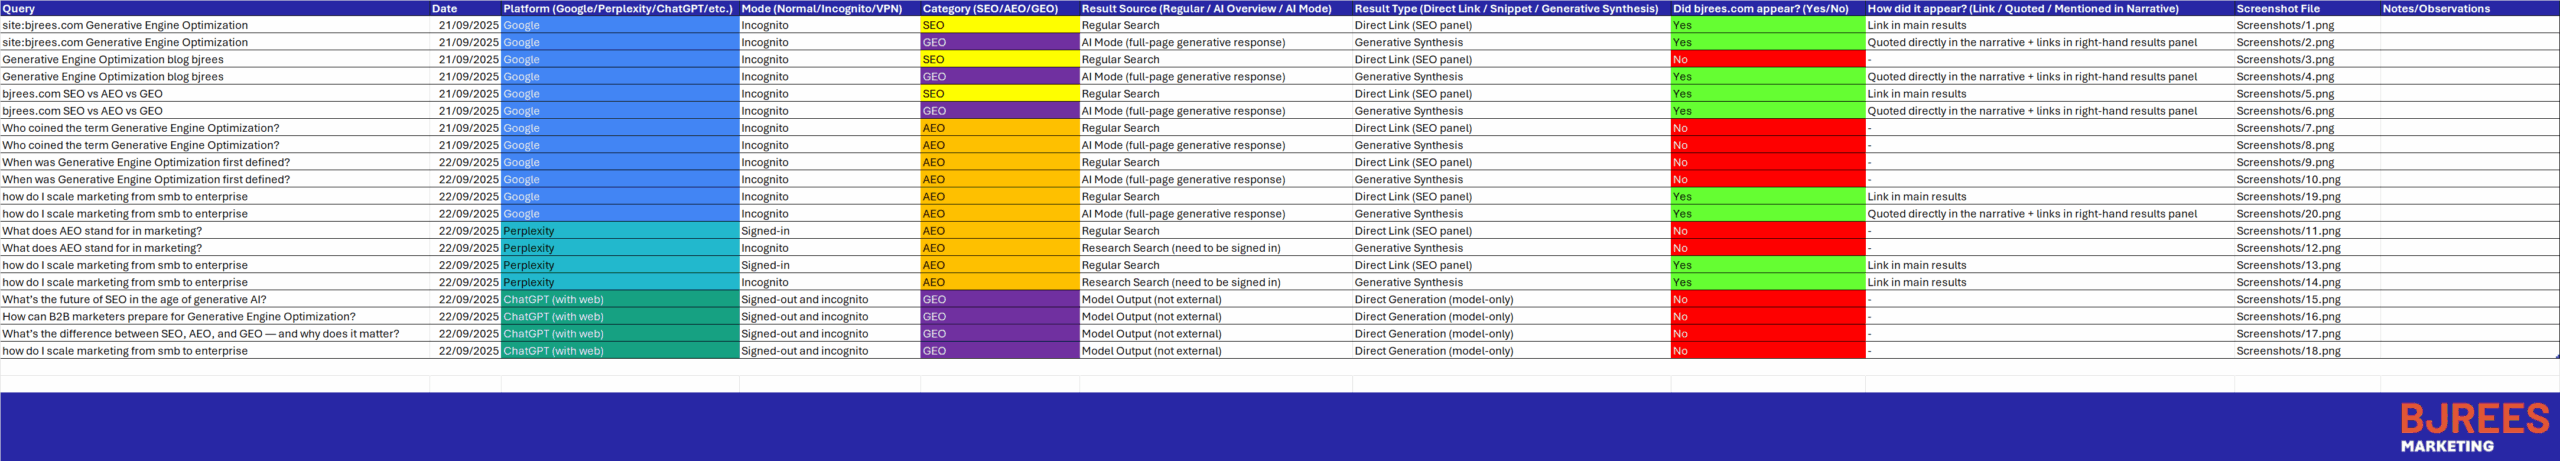Click the BJREES Marketing logo

(2474, 427)
